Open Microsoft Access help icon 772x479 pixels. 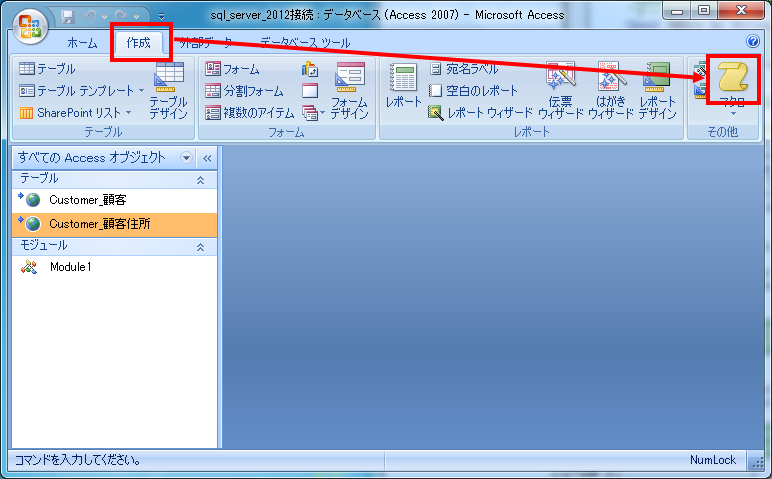point(753,41)
